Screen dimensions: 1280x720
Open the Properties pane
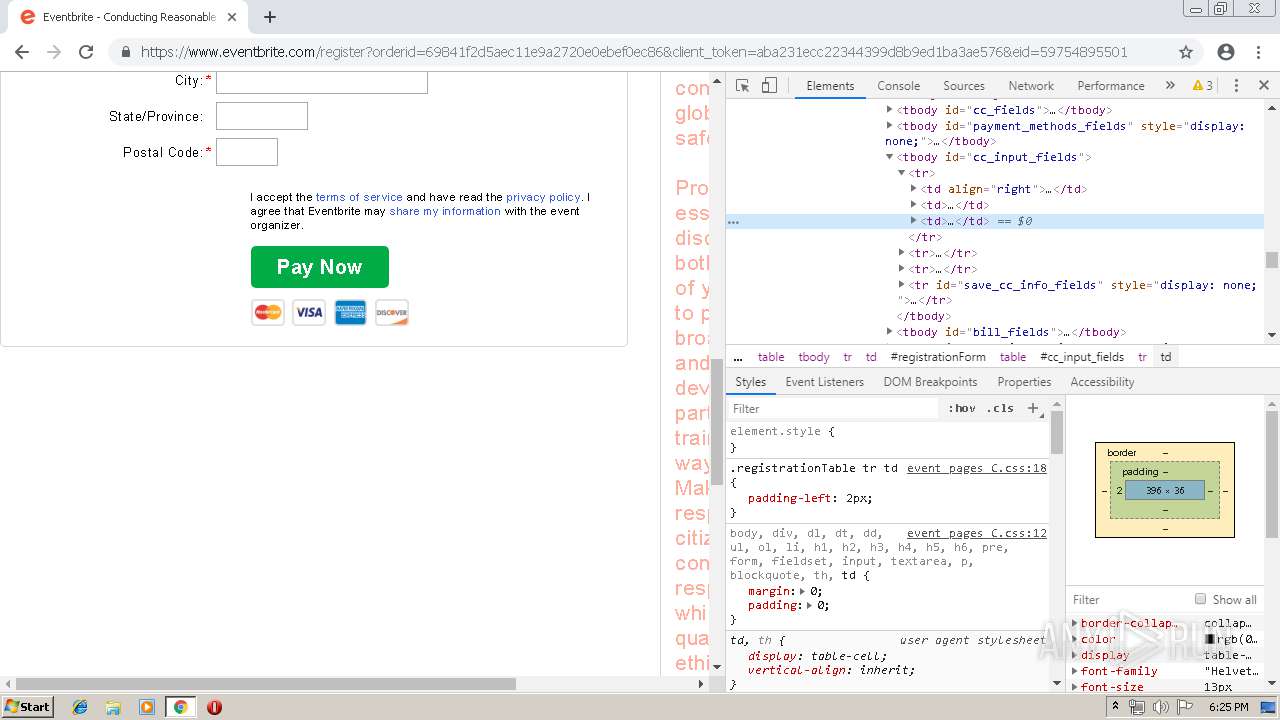[x=1024, y=382]
